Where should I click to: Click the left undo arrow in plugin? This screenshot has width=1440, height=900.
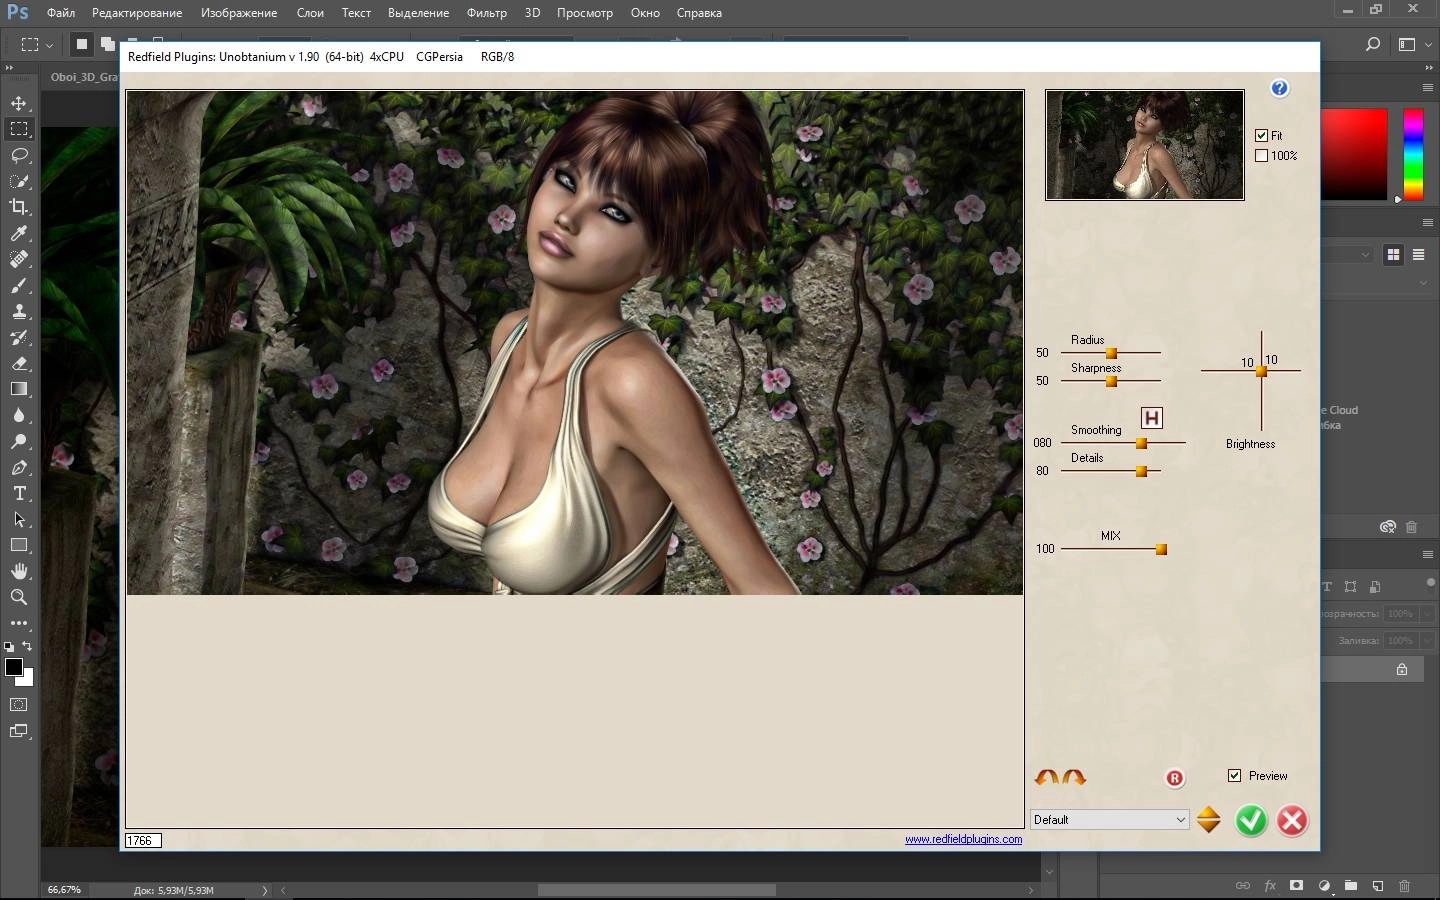coord(1047,777)
